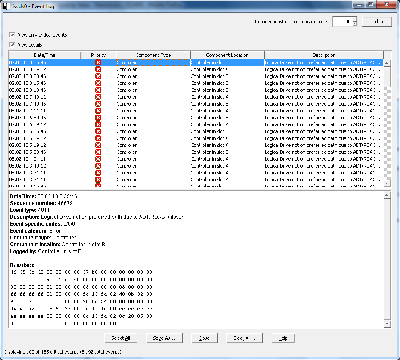Screen dimensions: 400x360
Task: Sort by the Component Type column header
Action: (x=153, y=55)
